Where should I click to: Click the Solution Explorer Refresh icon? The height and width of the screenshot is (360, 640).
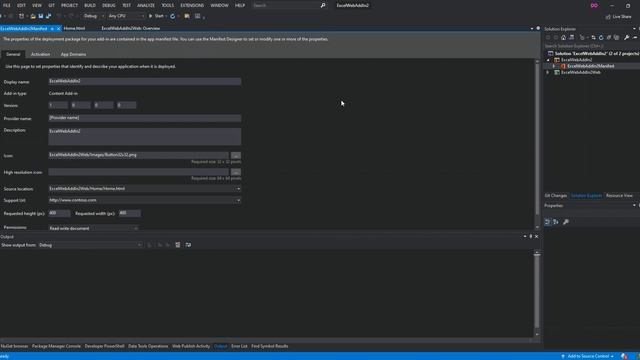[x=601, y=37]
